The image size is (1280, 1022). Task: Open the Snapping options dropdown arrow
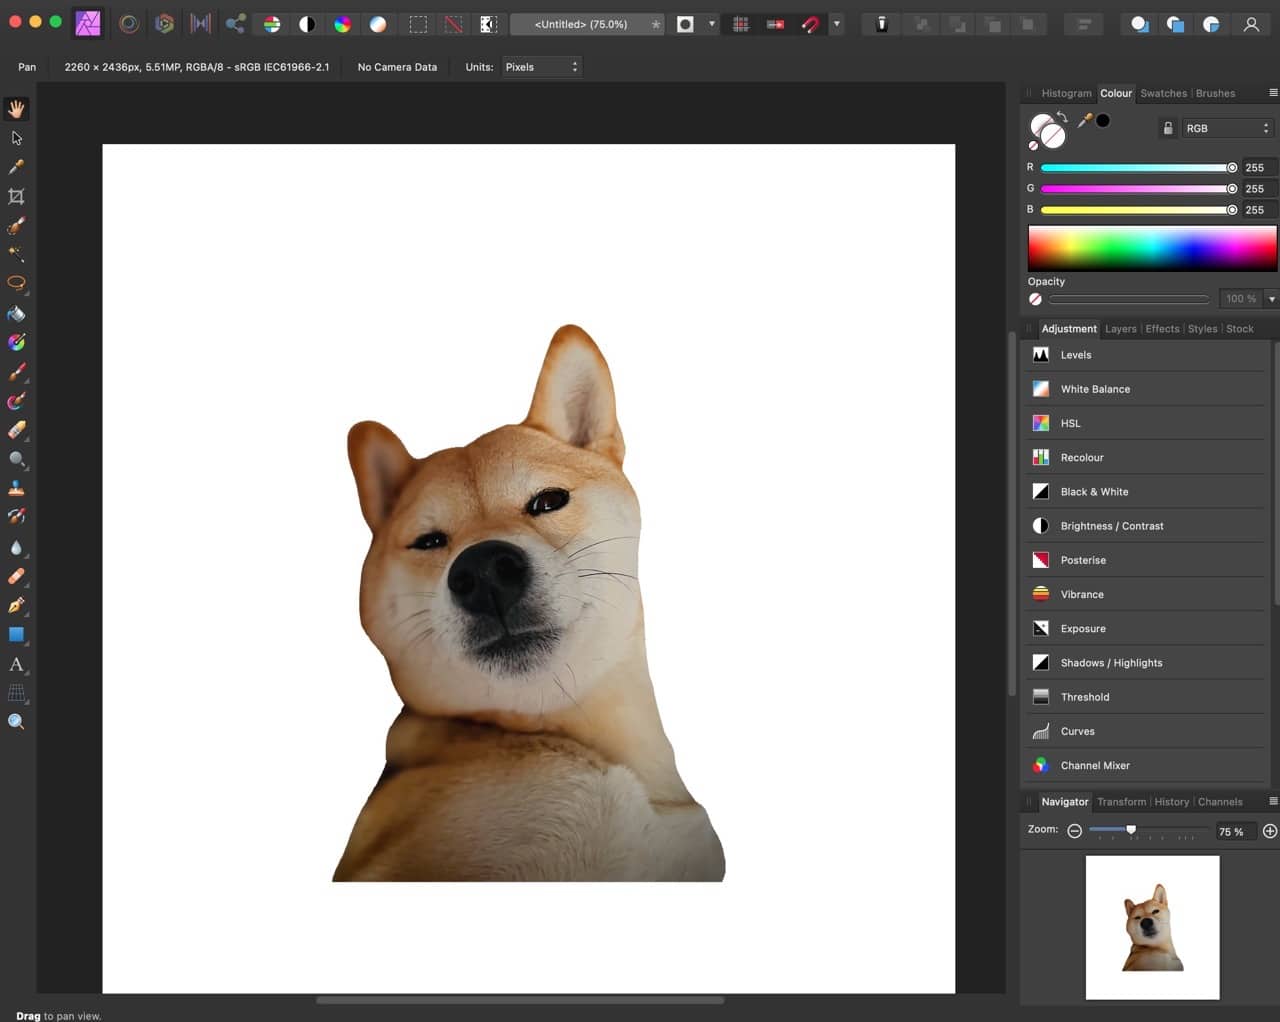837,24
